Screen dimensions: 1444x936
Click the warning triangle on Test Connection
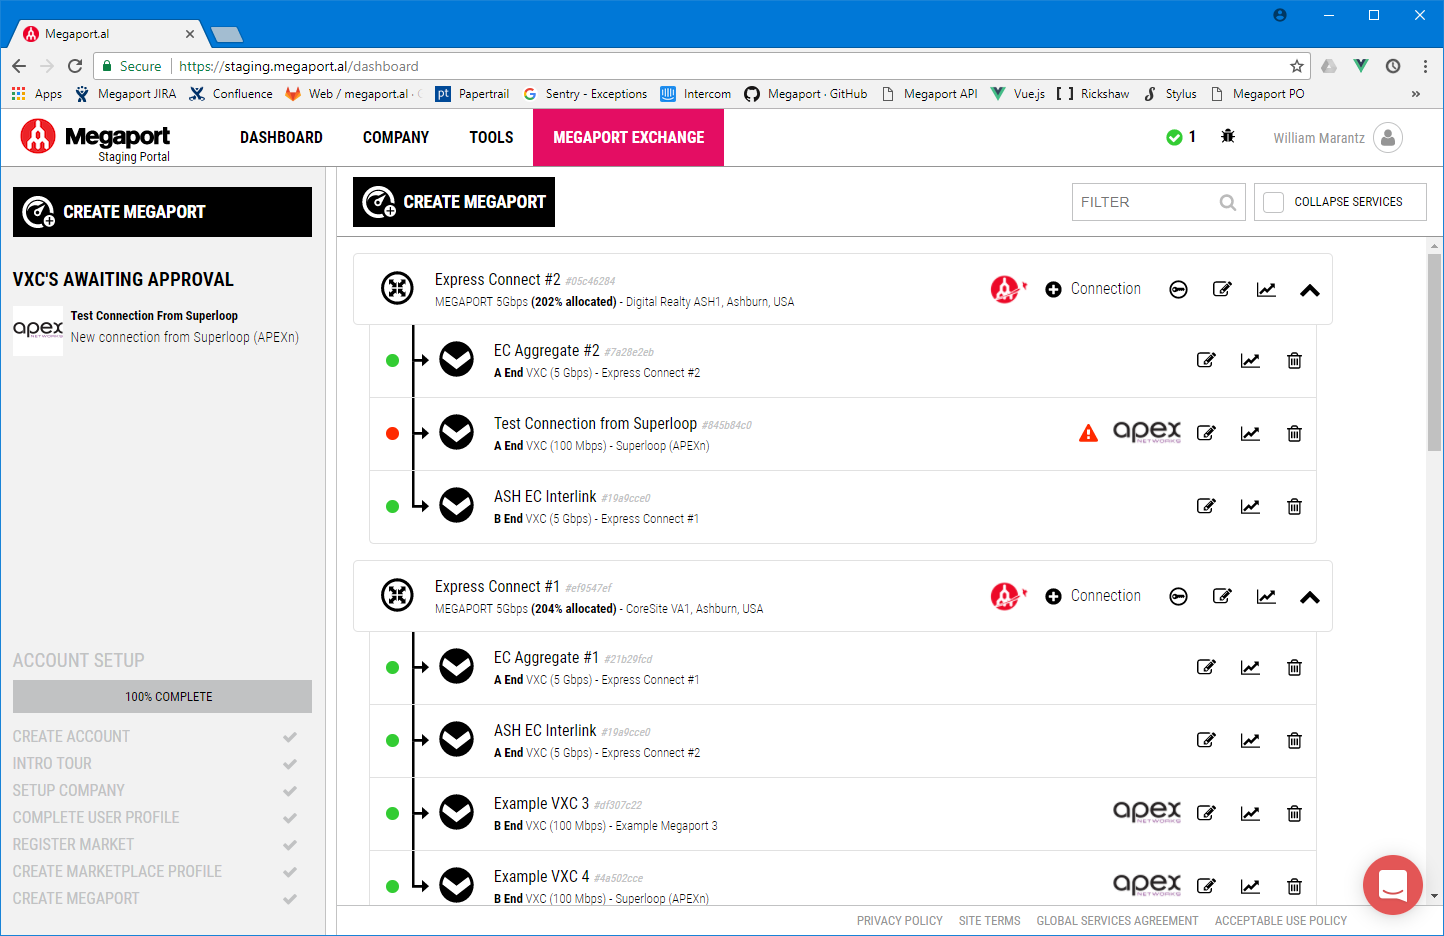(x=1088, y=433)
